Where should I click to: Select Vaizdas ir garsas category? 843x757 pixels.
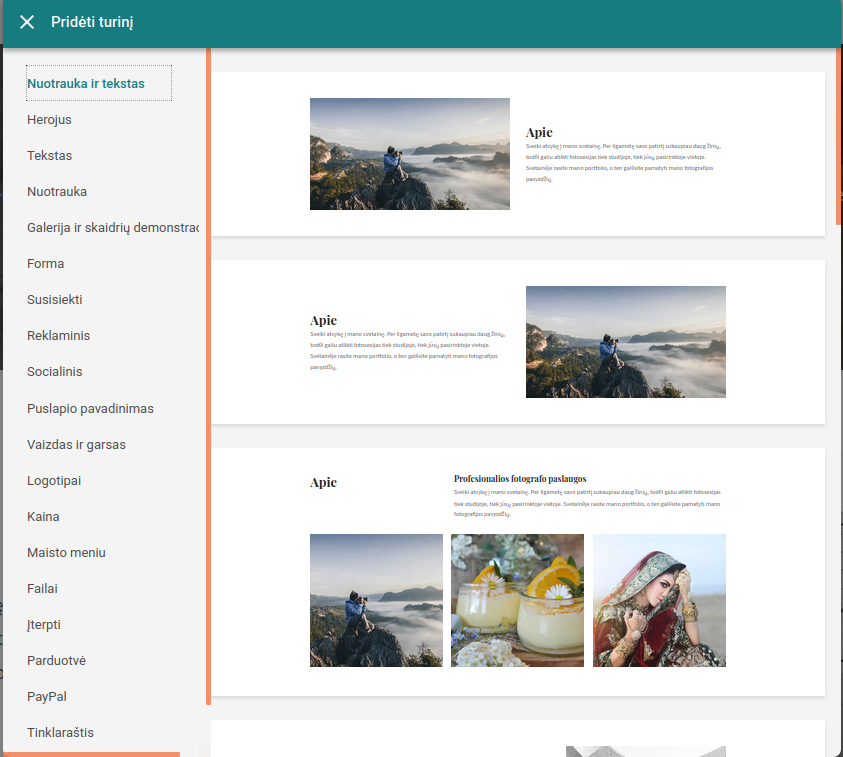point(76,445)
